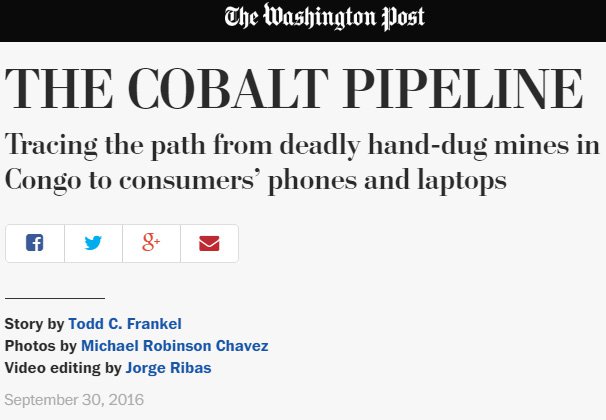Image resolution: width=606 pixels, height=420 pixels.
Task: Share the story on Google Plus
Action: click(x=151, y=243)
